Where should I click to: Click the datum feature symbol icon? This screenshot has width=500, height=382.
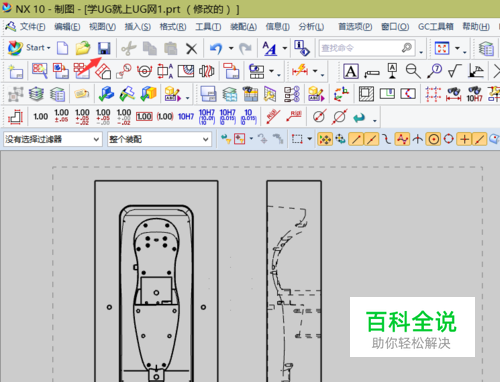[392, 71]
